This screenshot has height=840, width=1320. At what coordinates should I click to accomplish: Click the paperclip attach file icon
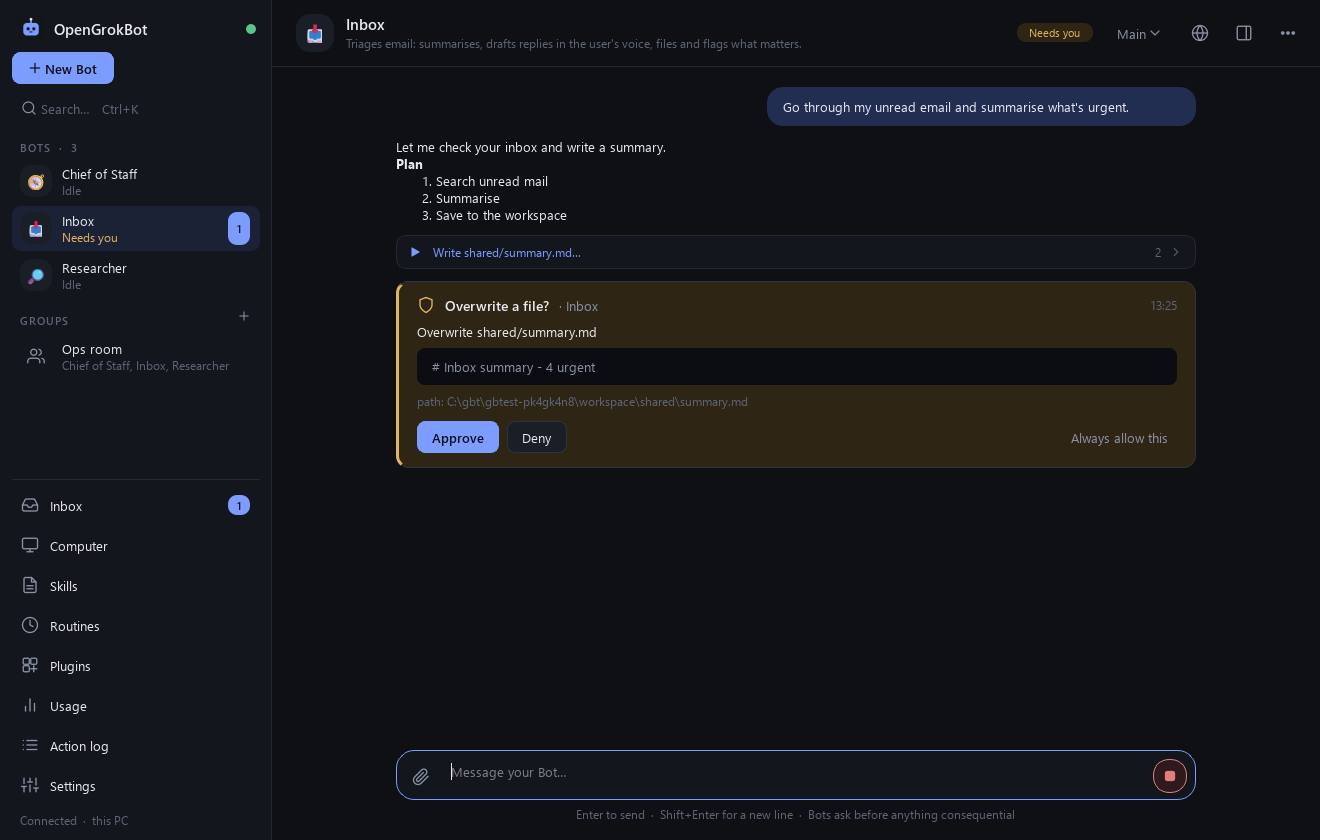click(421, 776)
